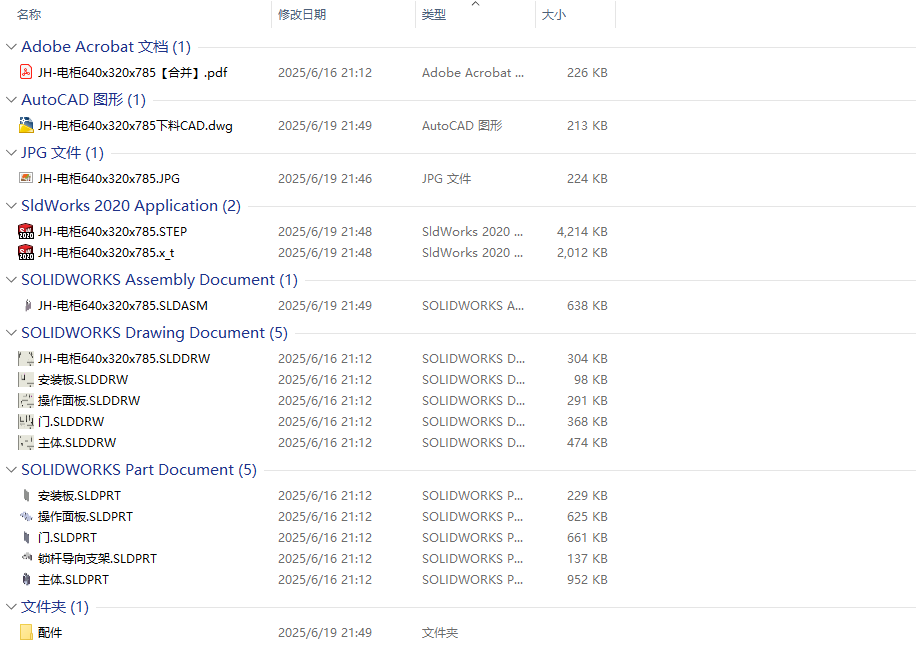Select file JH-电柜640x320x785.x_t
Screen dimensions: 916x660
click(106, 252)
